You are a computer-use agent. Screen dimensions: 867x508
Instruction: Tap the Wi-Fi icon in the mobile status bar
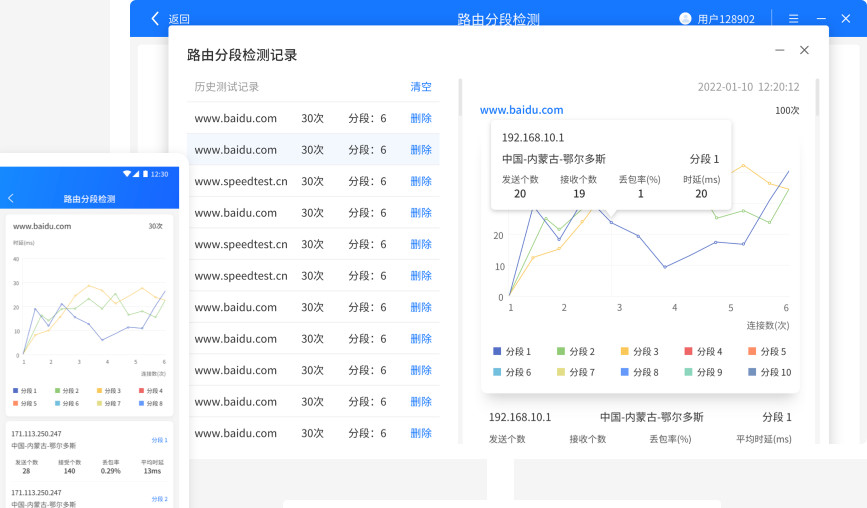tap(127, 174)
